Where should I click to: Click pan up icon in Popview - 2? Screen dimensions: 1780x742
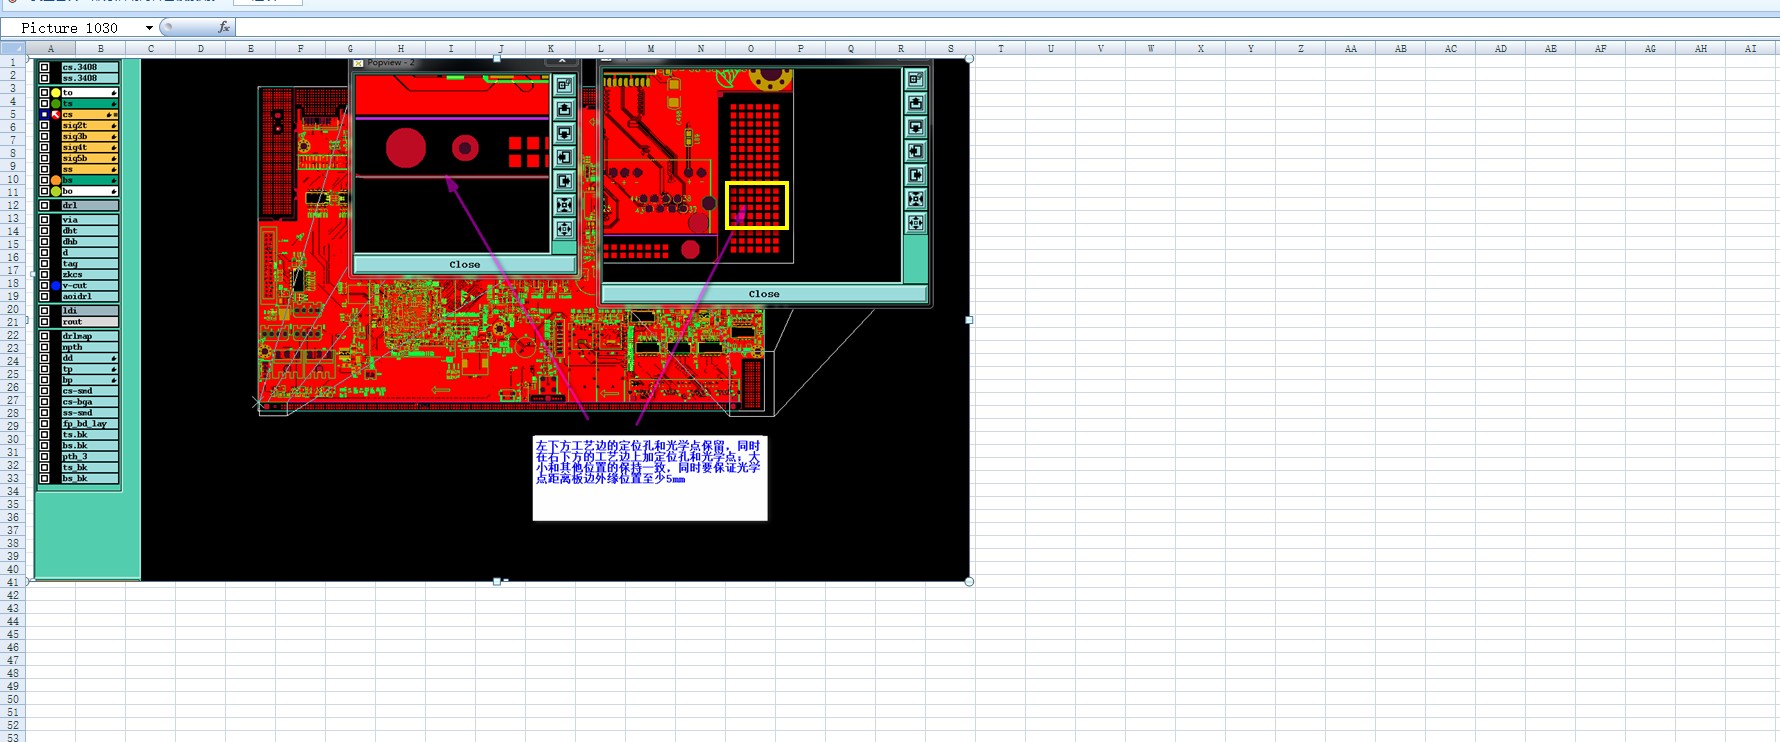(x=564, y=109)
